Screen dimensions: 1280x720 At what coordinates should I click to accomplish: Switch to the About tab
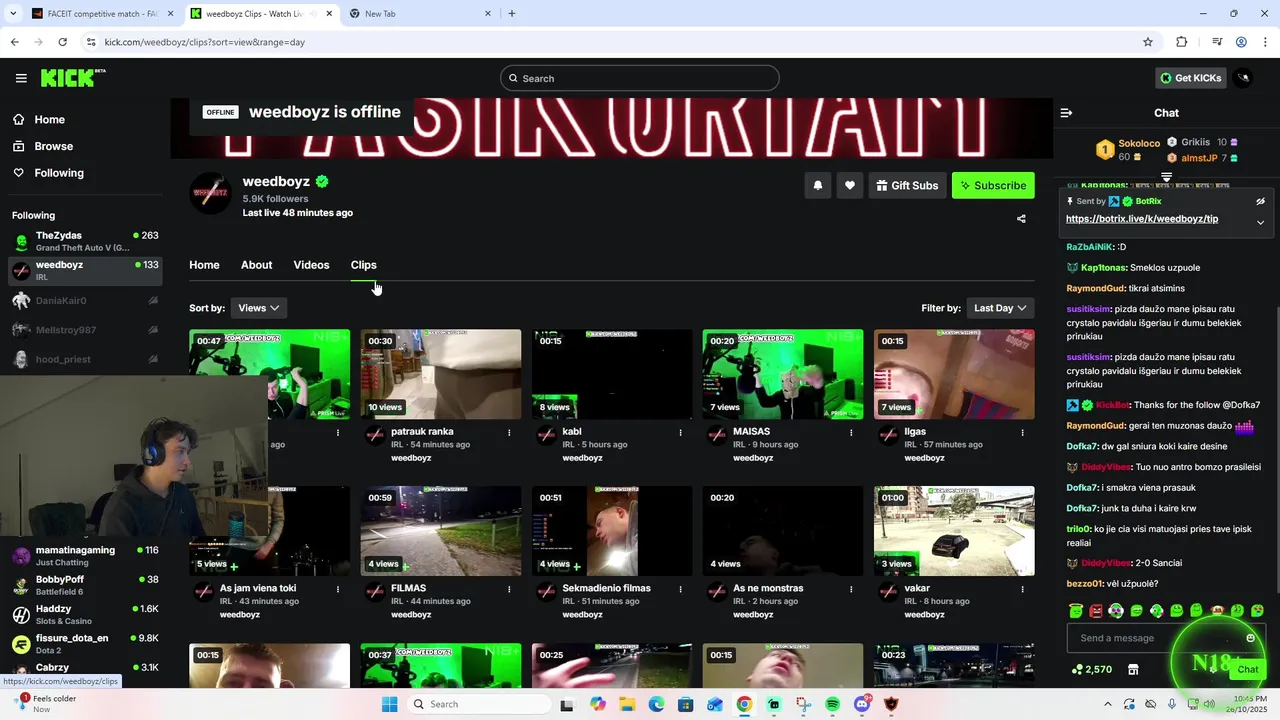256,265
